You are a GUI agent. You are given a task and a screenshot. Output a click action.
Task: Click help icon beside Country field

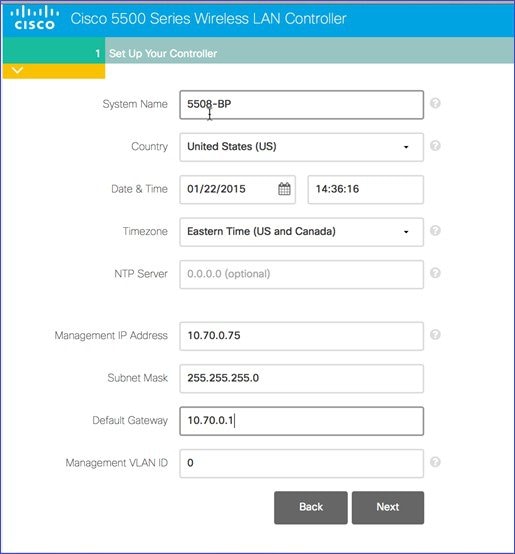point(435,146)
